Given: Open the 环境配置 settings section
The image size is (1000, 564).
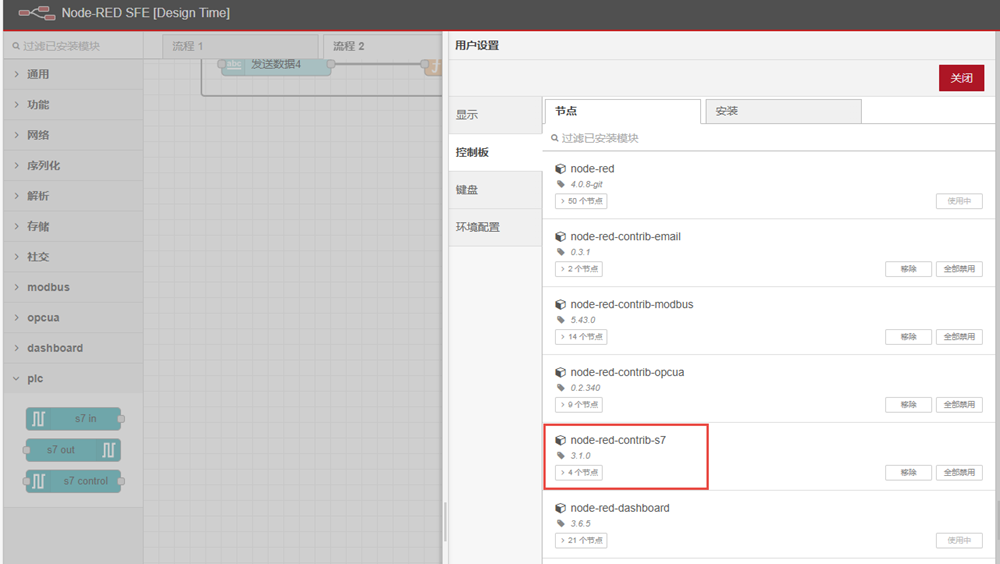Looking at the screenshot, I should pyautogui.click(x=496, y=227).
